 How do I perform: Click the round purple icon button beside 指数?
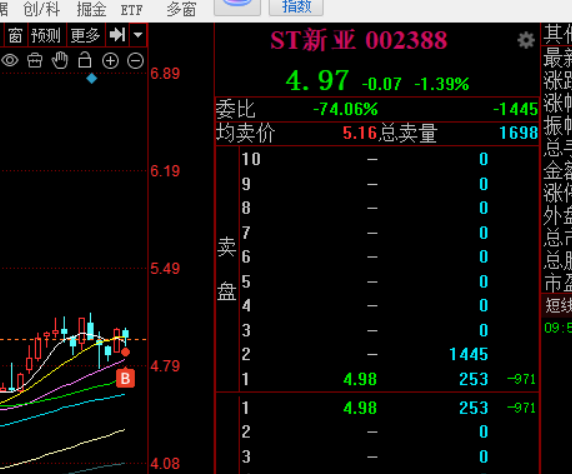(237, 7)
